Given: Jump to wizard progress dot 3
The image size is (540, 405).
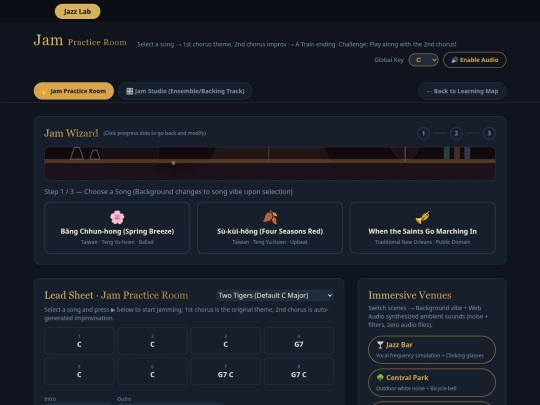Looking at the screenshot, I should tap(489, 133).
